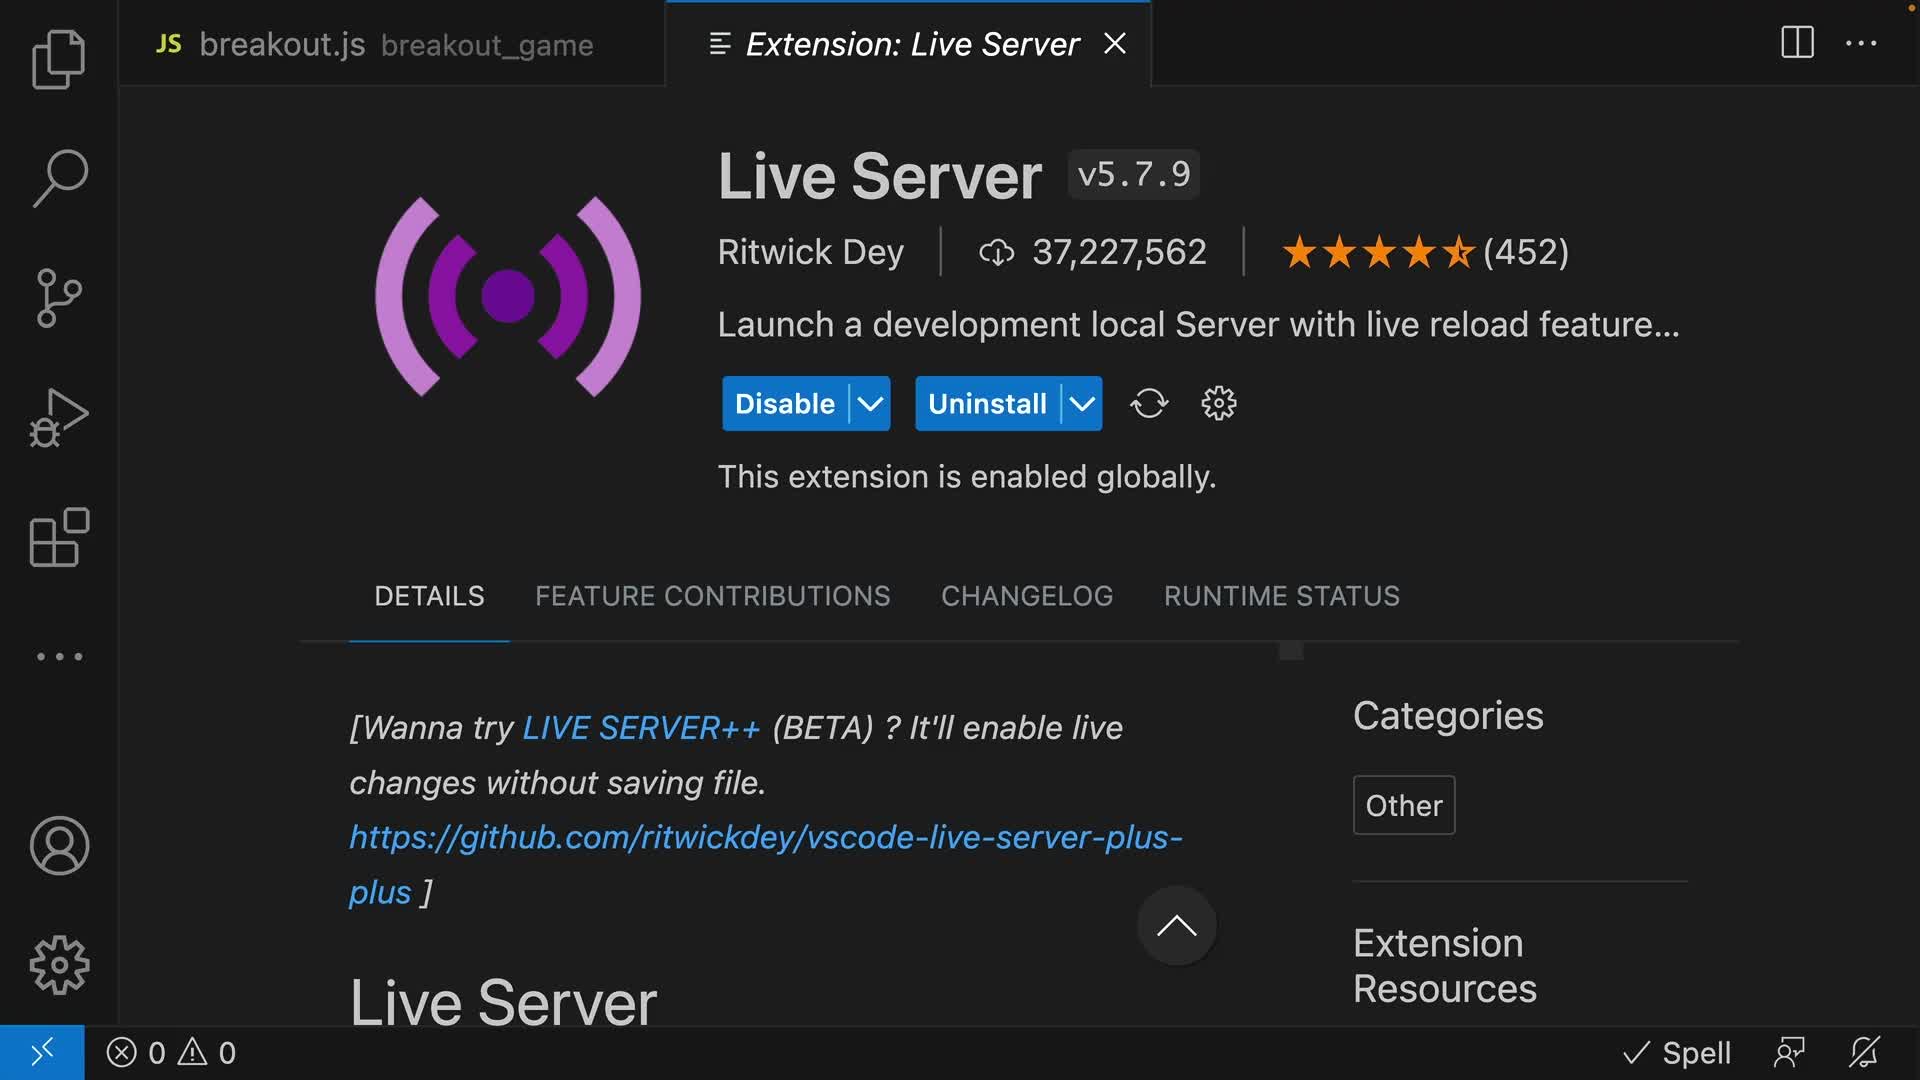Switch to the Changelog tab
The image size is (1920, 1080).
pos(1027,596)
